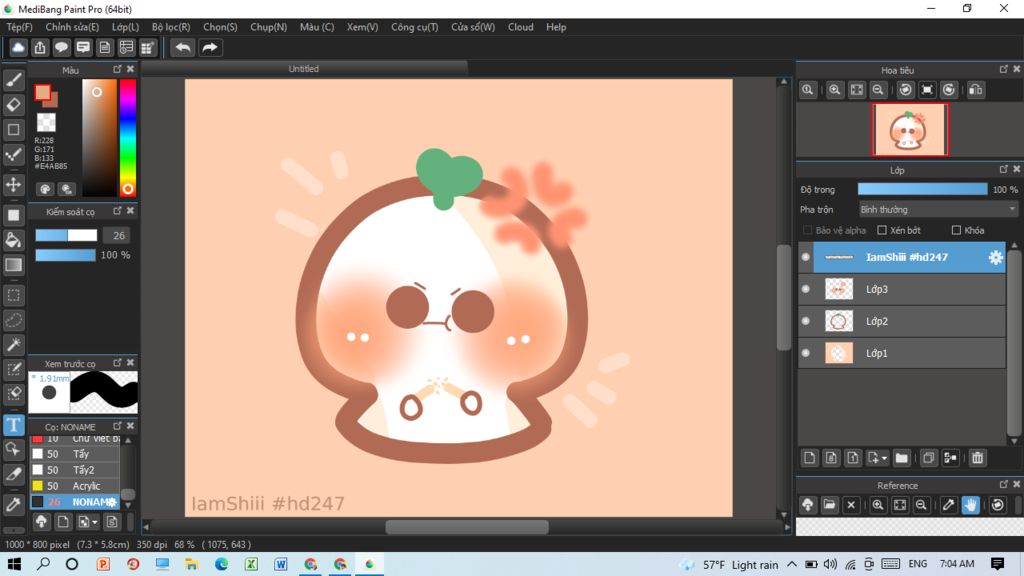Select the Eraser tool
1024x576 pixels.
coord(13,104)
